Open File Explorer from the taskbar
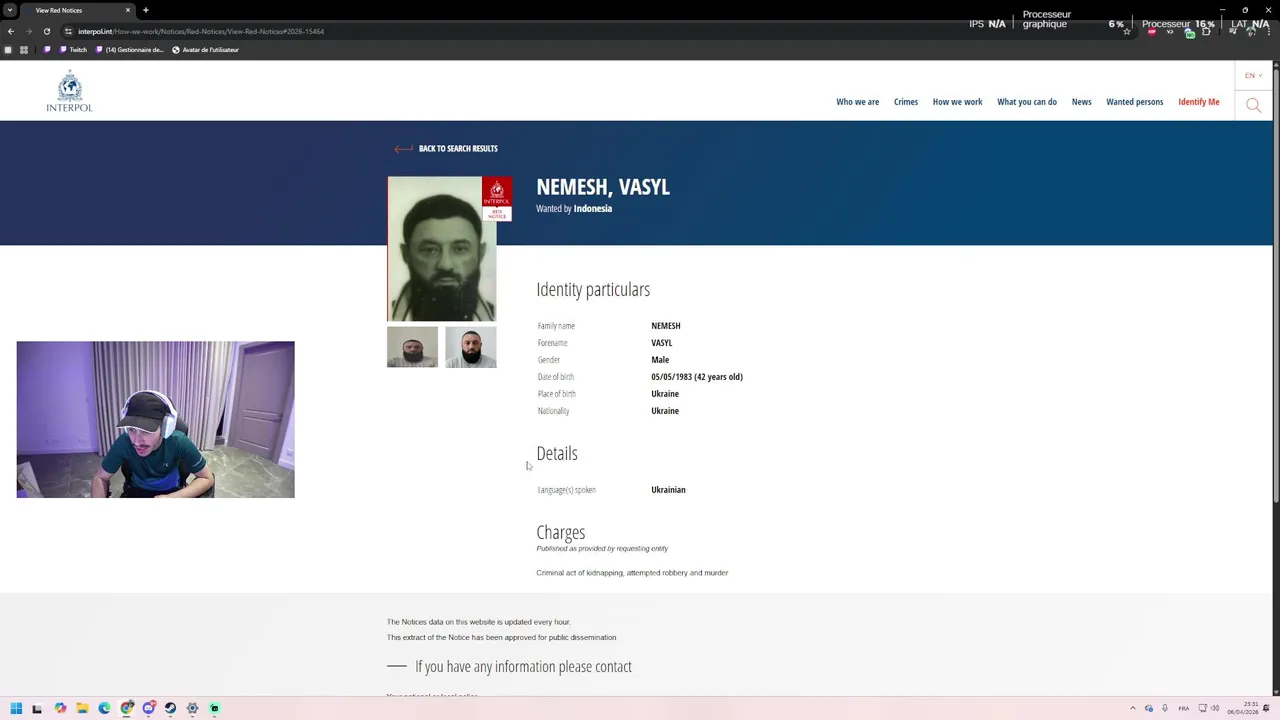The height and width of the screenshot is (720, 1280). coord(82,708)
